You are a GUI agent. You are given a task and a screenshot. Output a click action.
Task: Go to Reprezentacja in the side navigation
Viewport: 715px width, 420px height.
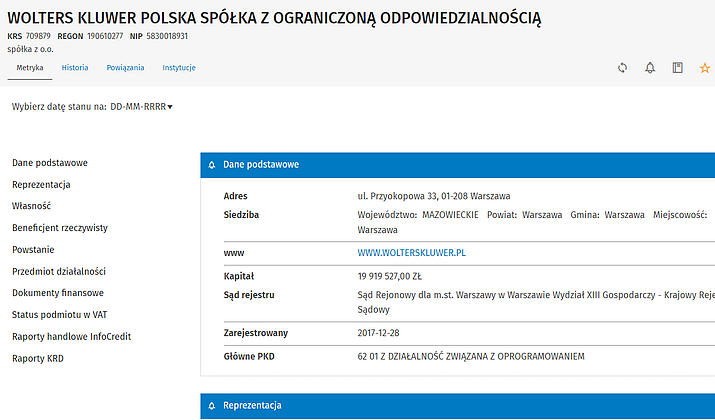pos(41,185)
